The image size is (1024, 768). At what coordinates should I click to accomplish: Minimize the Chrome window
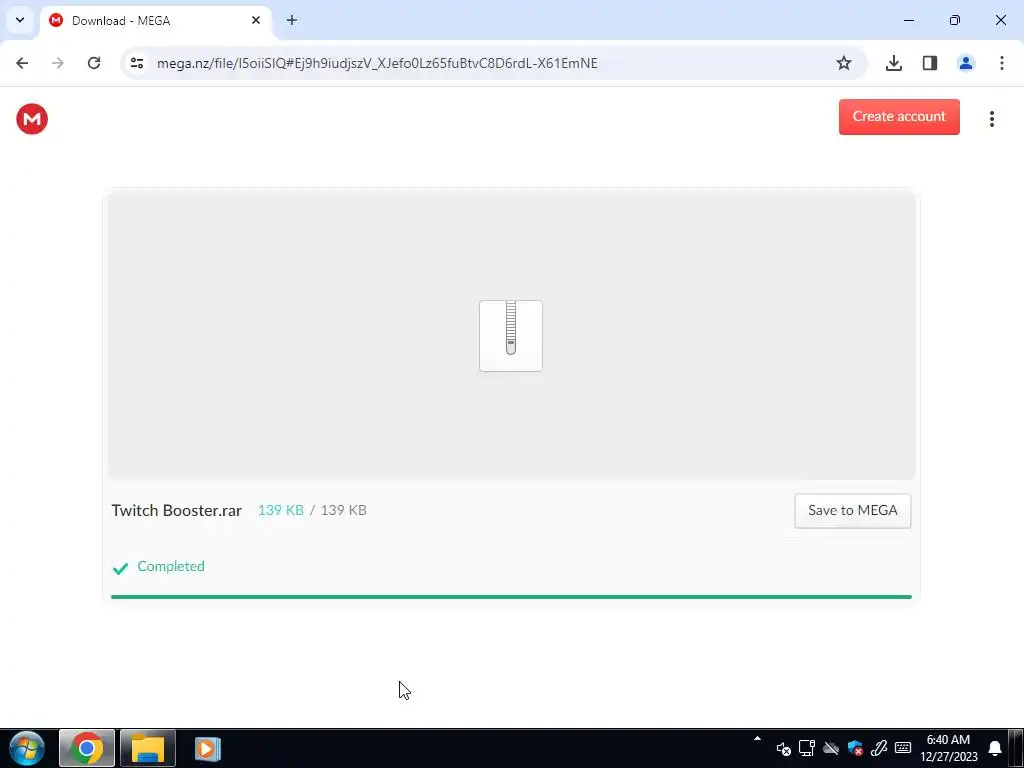click(909, 20)
